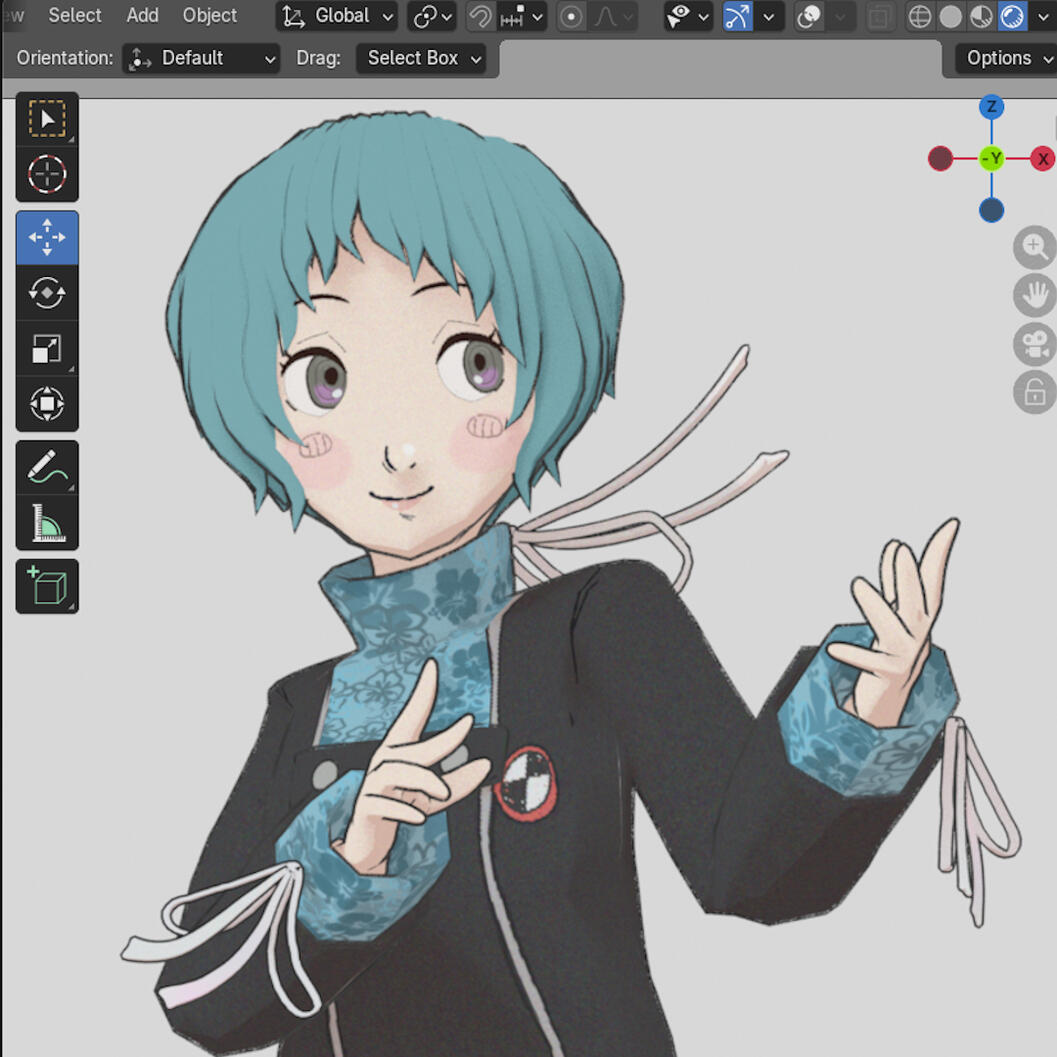The height and width of the screenshot is (1057, 1057).
Task: Select the Scale tool
Action: [x=47, y=349]
